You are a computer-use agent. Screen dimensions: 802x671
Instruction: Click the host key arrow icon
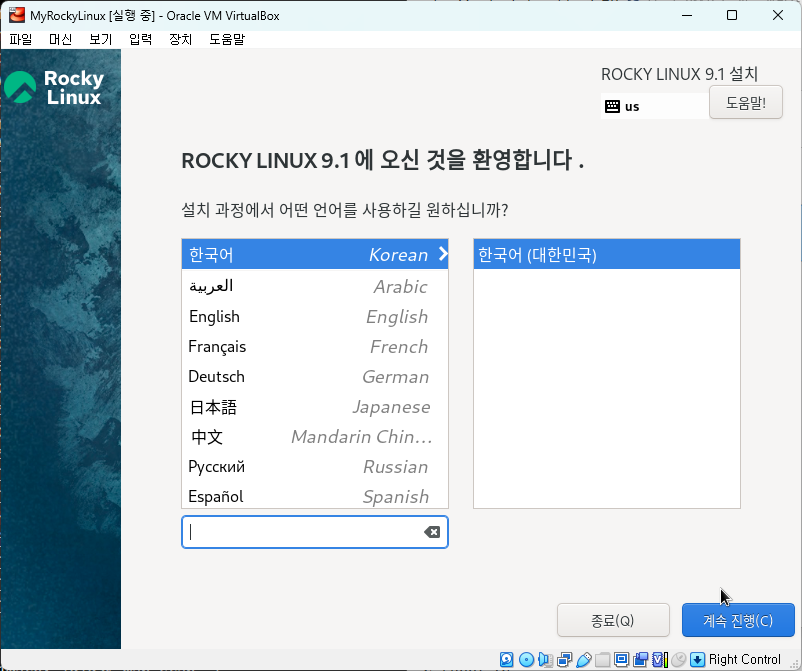click(697, 659)
